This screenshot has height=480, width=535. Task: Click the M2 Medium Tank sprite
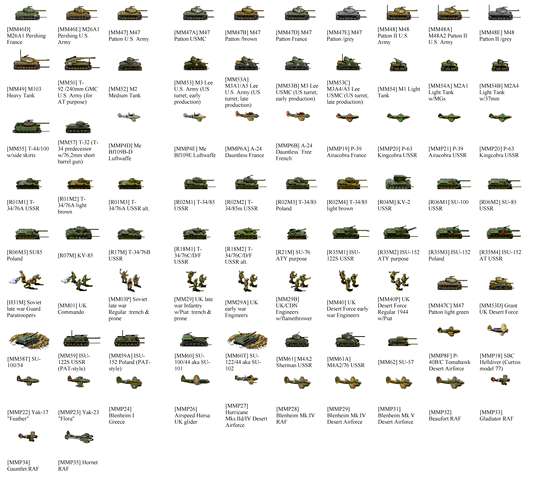tap(130, 64)
